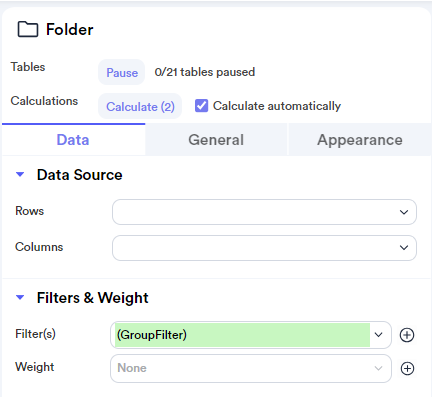Switch to the General tab
Viewport: 432px width, 397px height.
[x=216, y=140]
